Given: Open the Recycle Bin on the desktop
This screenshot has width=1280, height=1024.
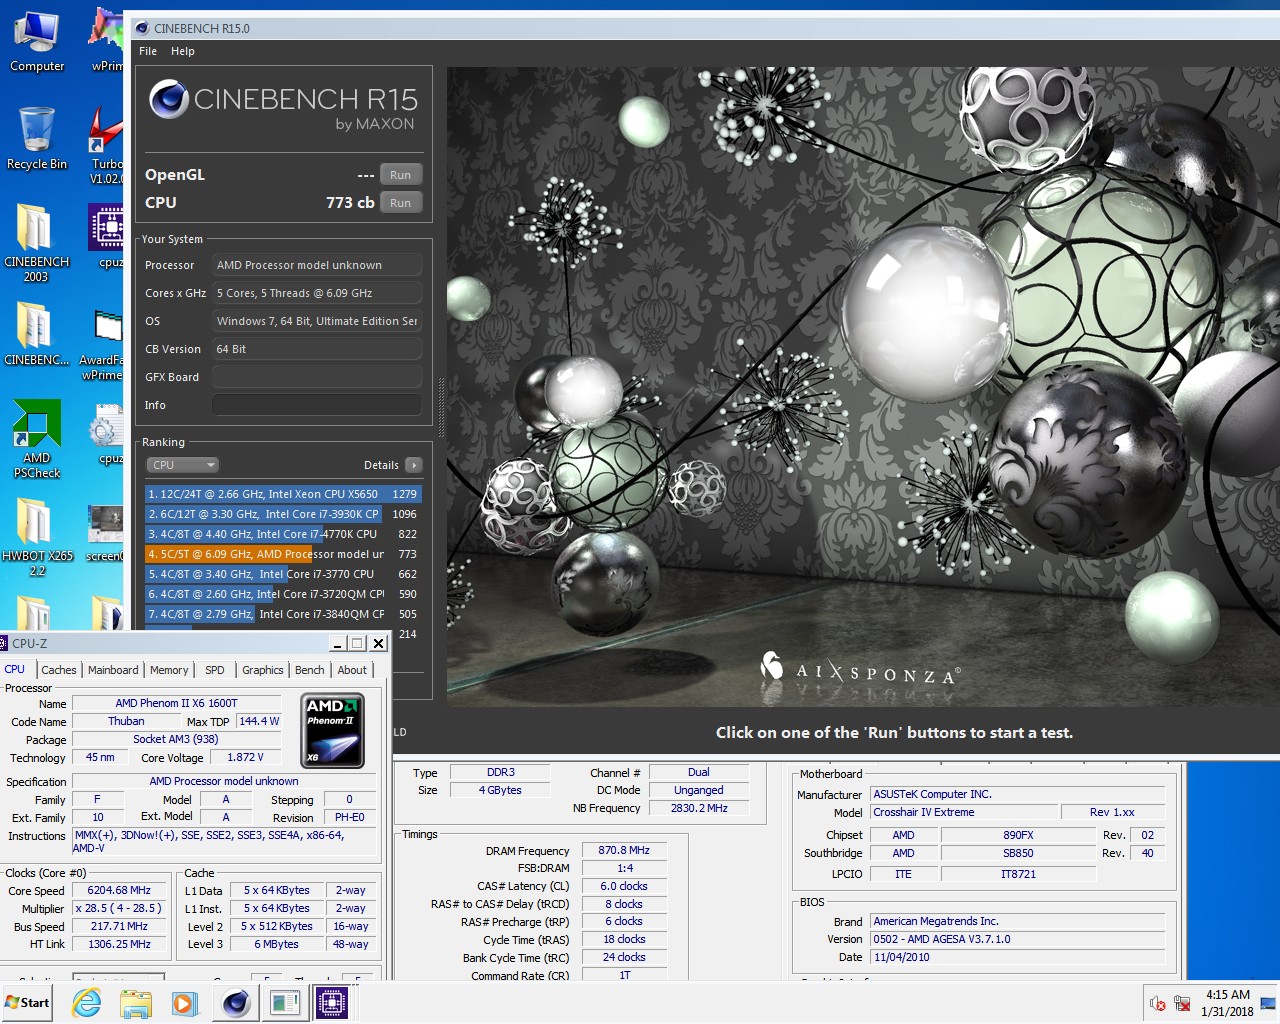Looking at the screenshot, I should [37, 139].
